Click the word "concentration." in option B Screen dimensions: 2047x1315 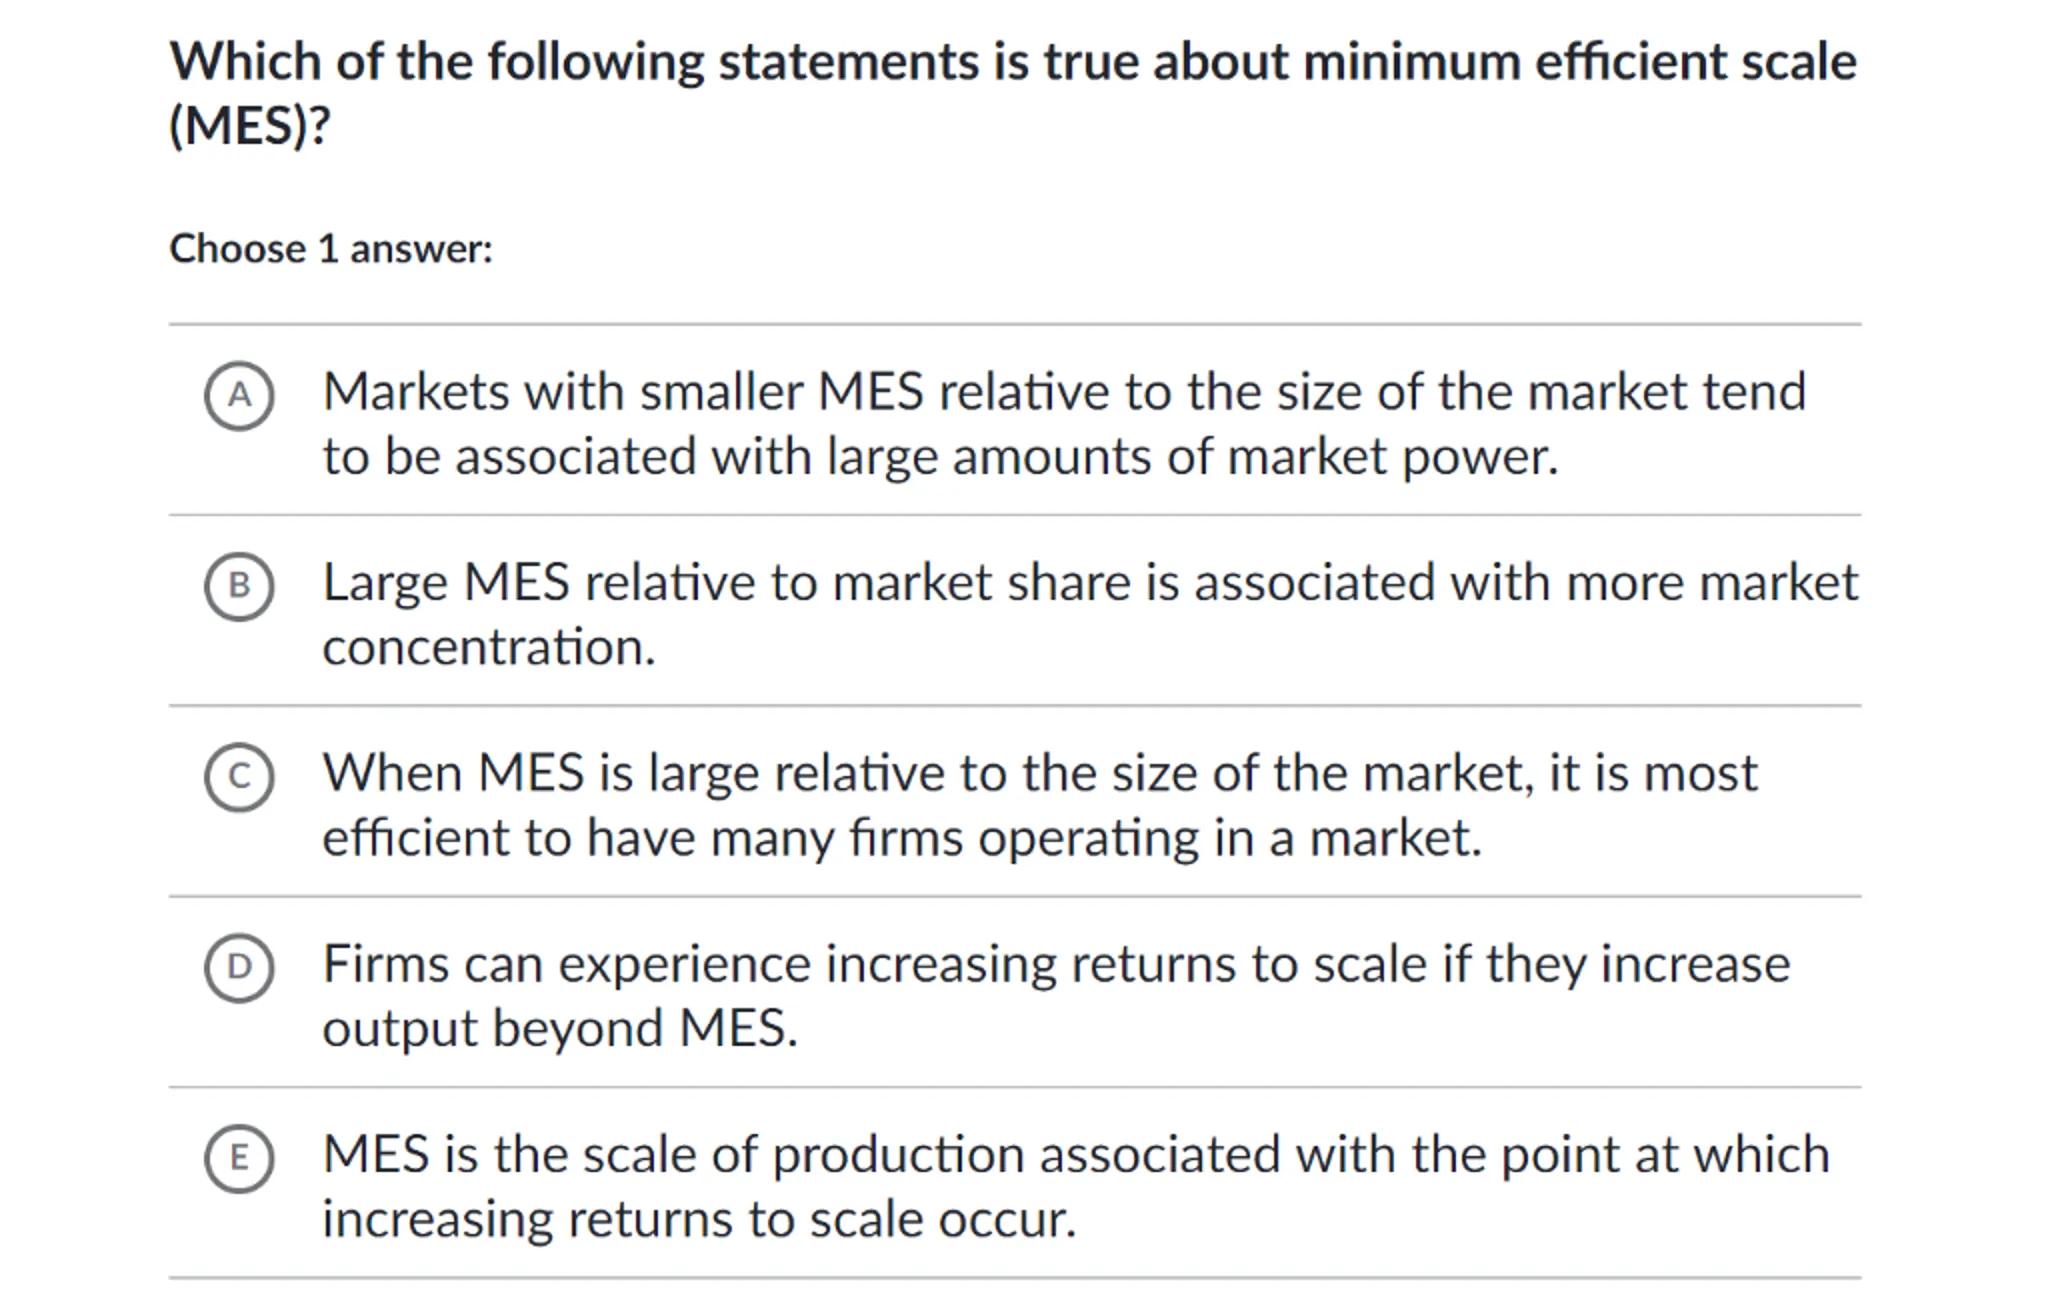point(488,647)
